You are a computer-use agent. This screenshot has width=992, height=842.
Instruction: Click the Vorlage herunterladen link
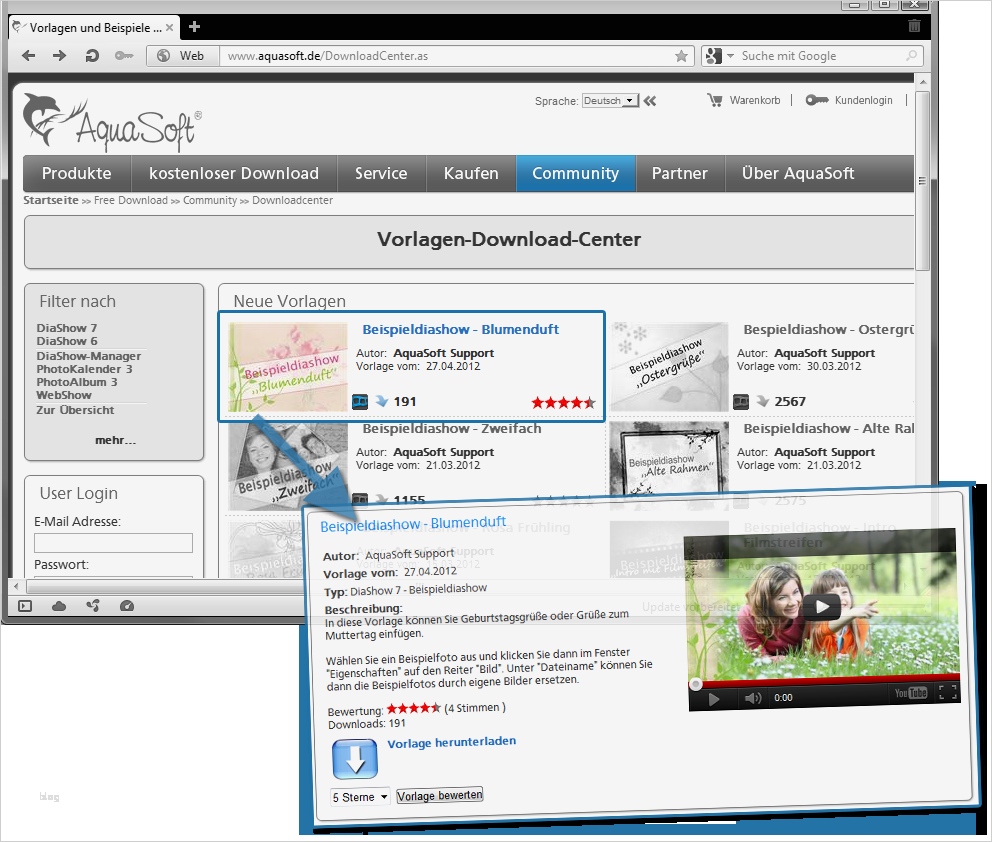coord(452,742)
